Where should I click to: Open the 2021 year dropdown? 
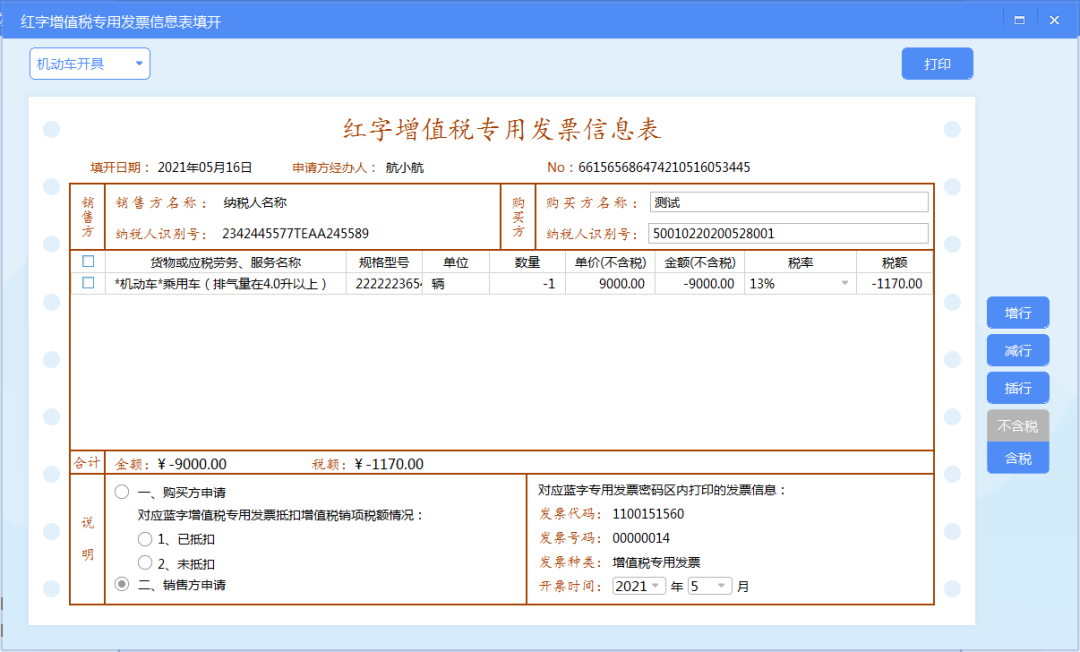coord(638,586)
